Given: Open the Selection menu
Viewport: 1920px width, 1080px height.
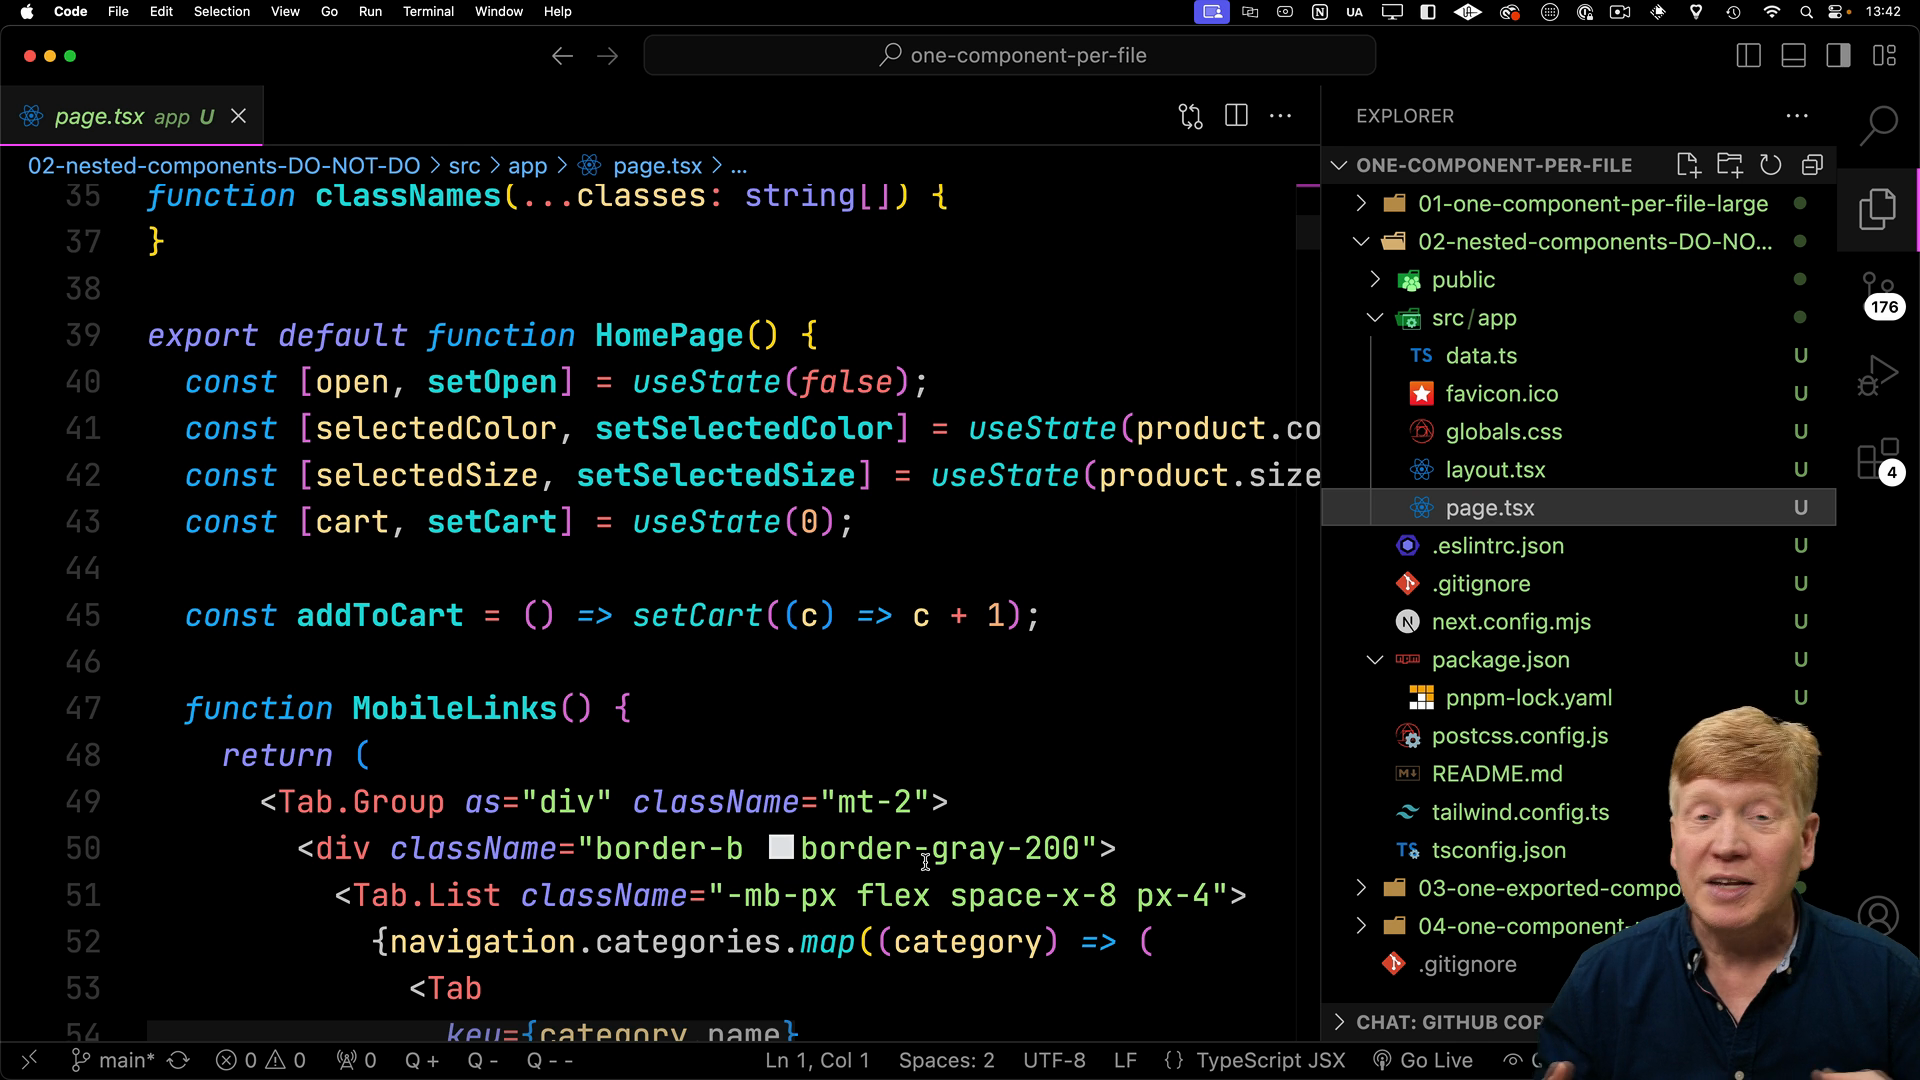Looking at the screenshot, I should [222, 12].
